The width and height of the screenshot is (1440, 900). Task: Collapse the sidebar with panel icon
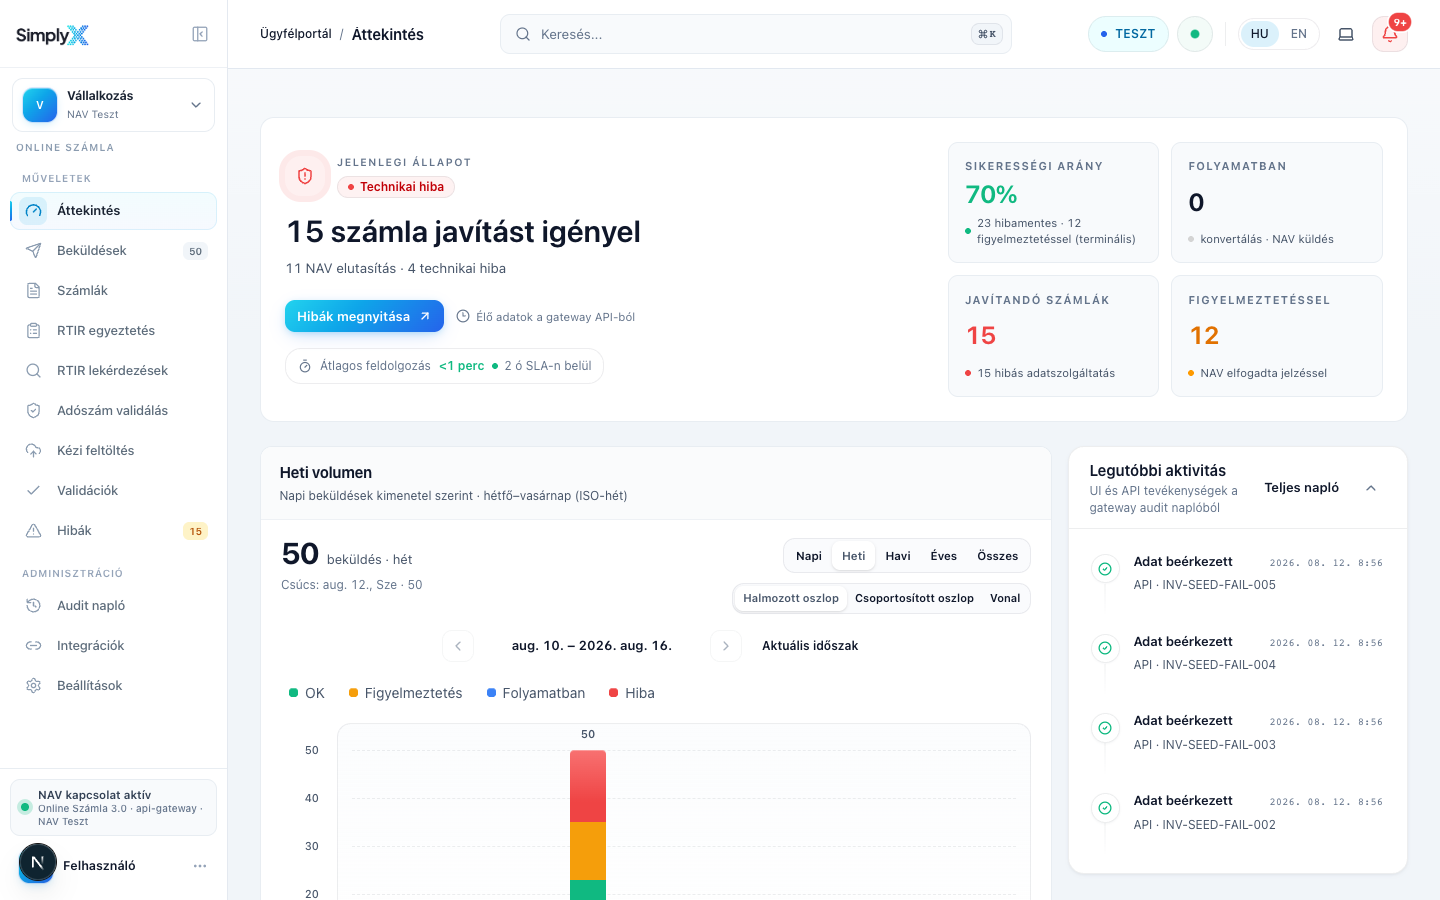pyautogui.click(x=200, y=34)
